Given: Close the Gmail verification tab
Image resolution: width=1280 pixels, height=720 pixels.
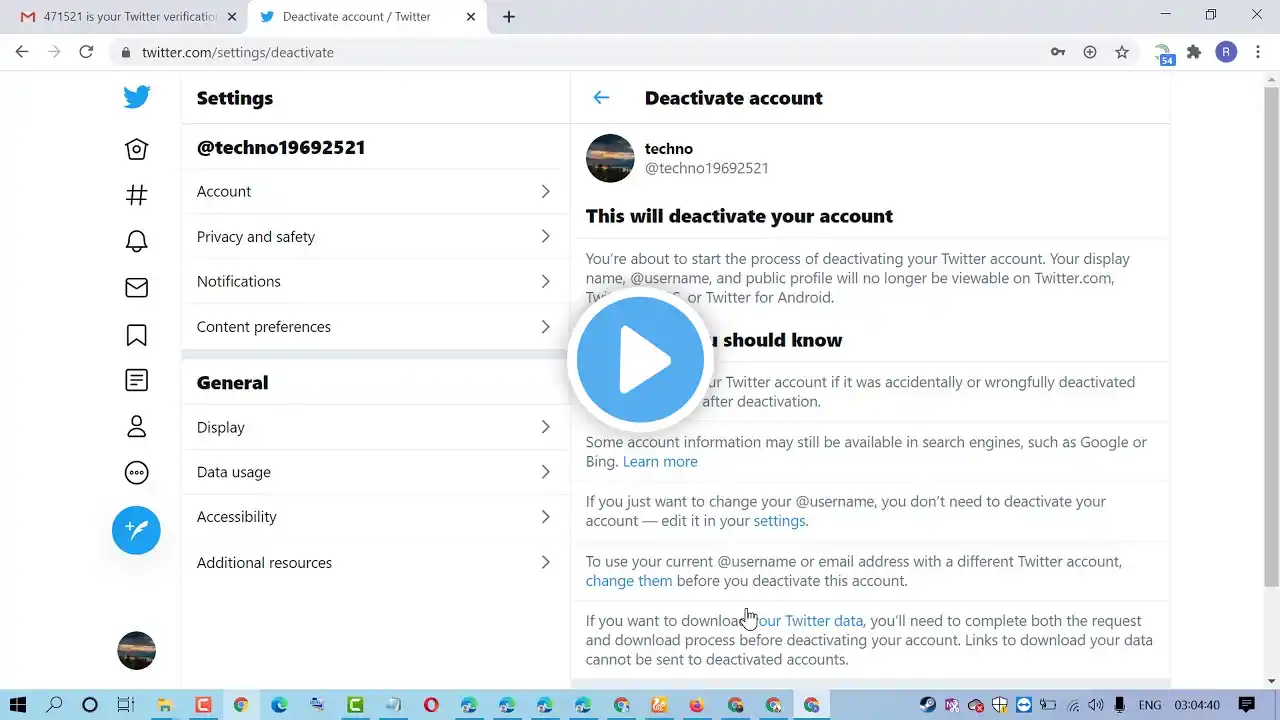Looking at the screenshot, I should tap(232, 17).
